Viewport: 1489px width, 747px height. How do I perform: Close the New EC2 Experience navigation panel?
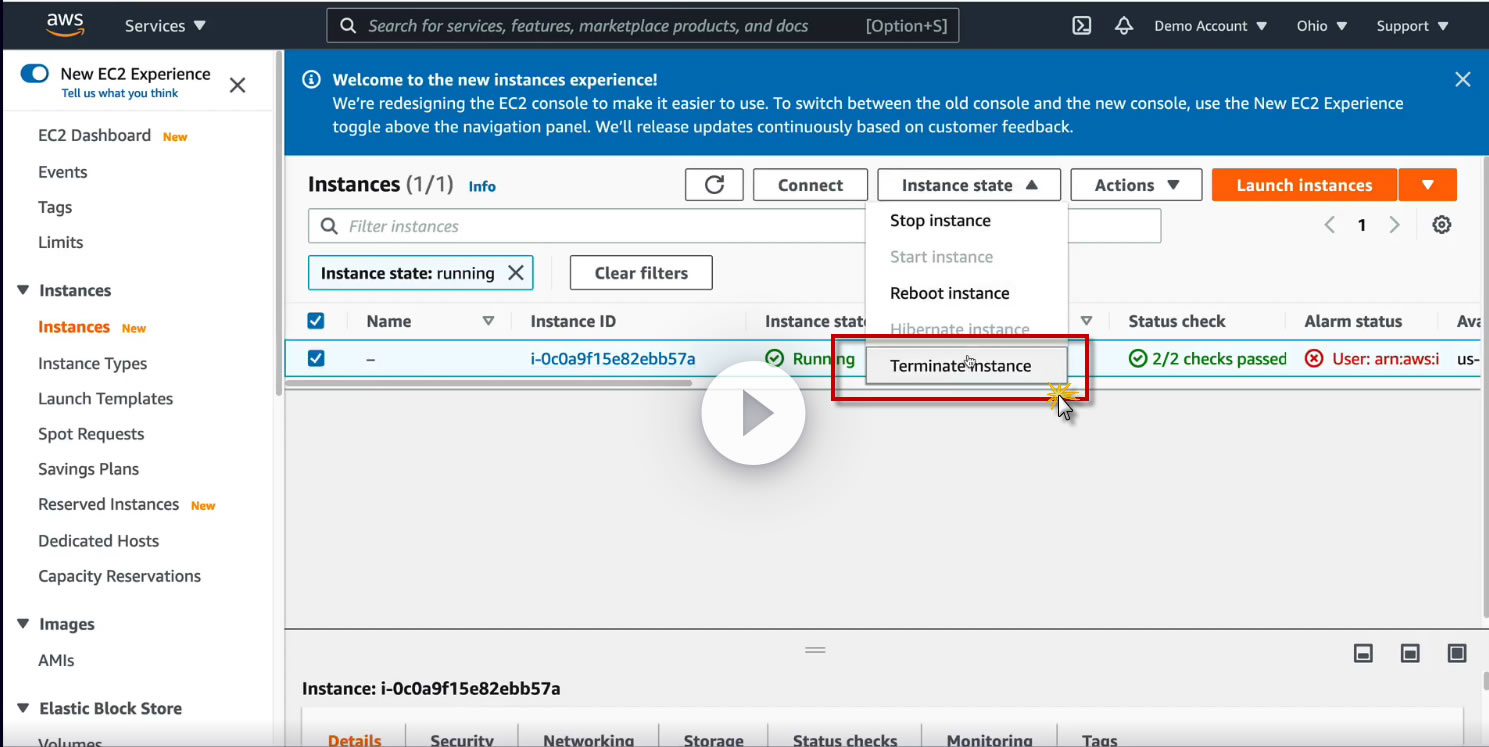(x=237, y=85)
